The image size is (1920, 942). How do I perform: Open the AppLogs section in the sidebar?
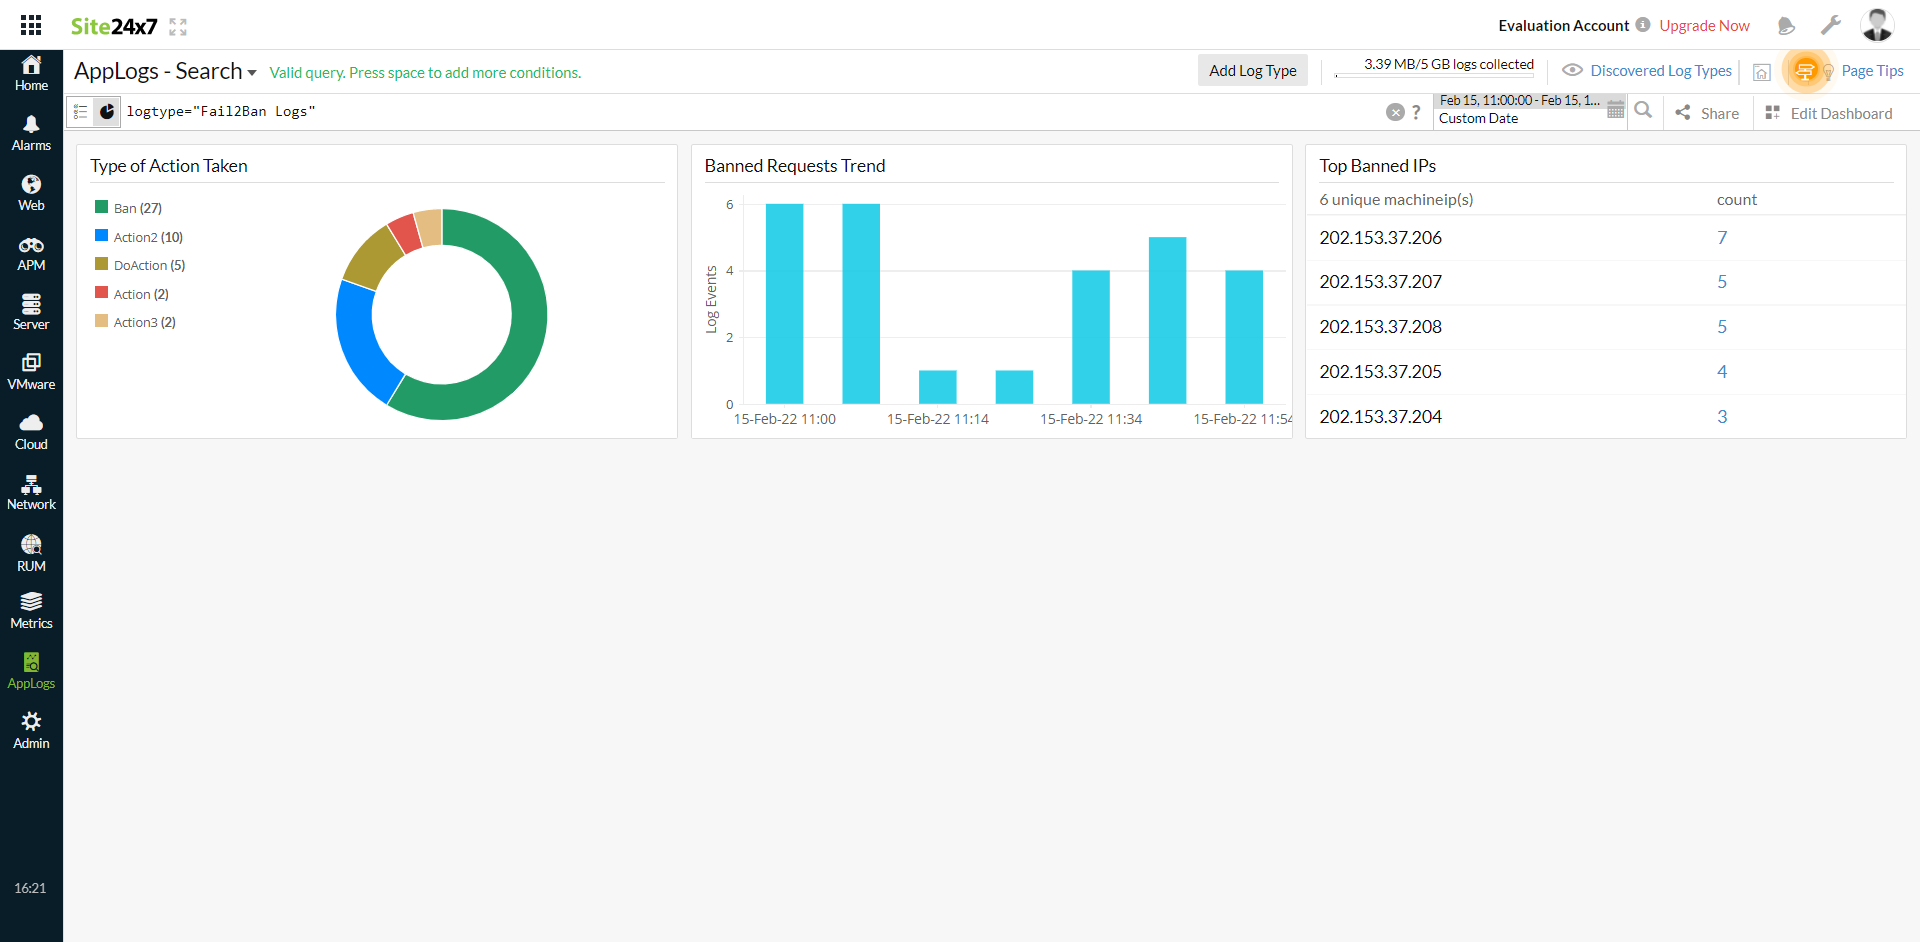(x=31, y=669)
